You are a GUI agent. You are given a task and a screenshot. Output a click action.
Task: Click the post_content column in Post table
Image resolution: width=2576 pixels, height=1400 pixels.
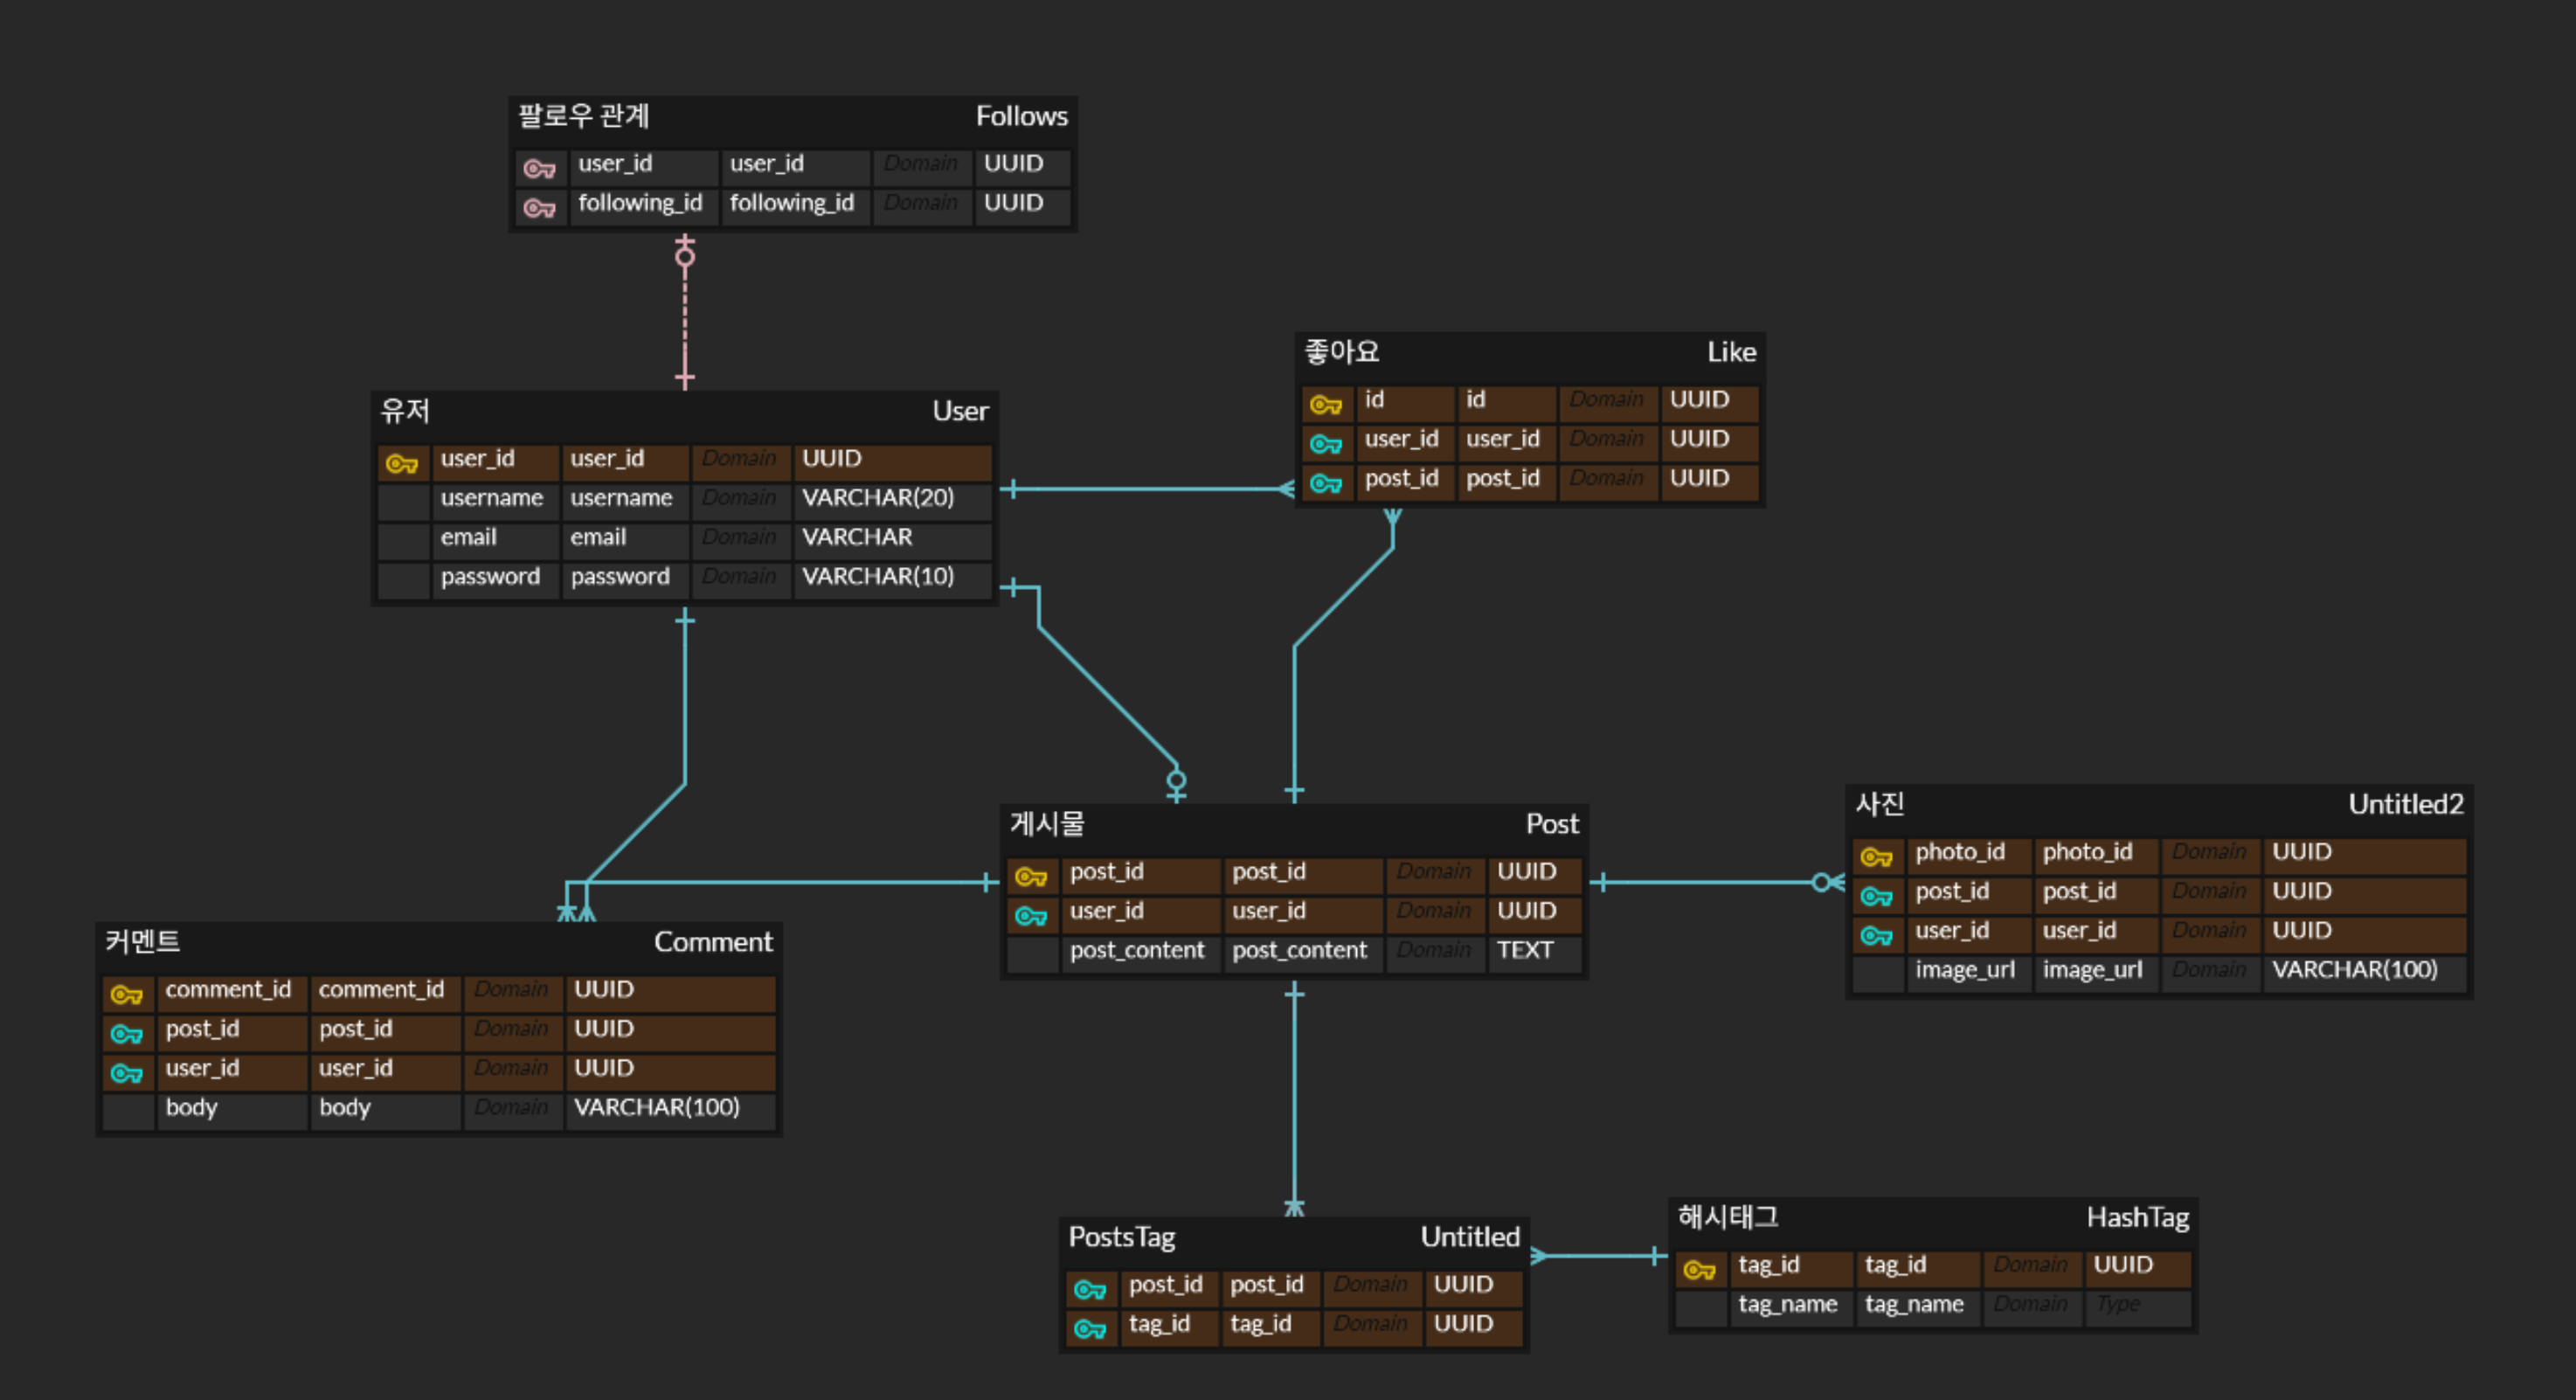pyautogui.click(x=1136, y=950)
